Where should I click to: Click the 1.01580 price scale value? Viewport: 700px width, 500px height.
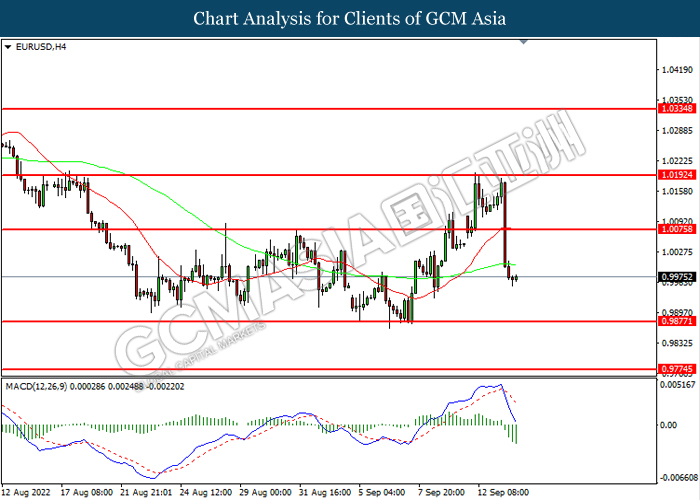(678, 191)
